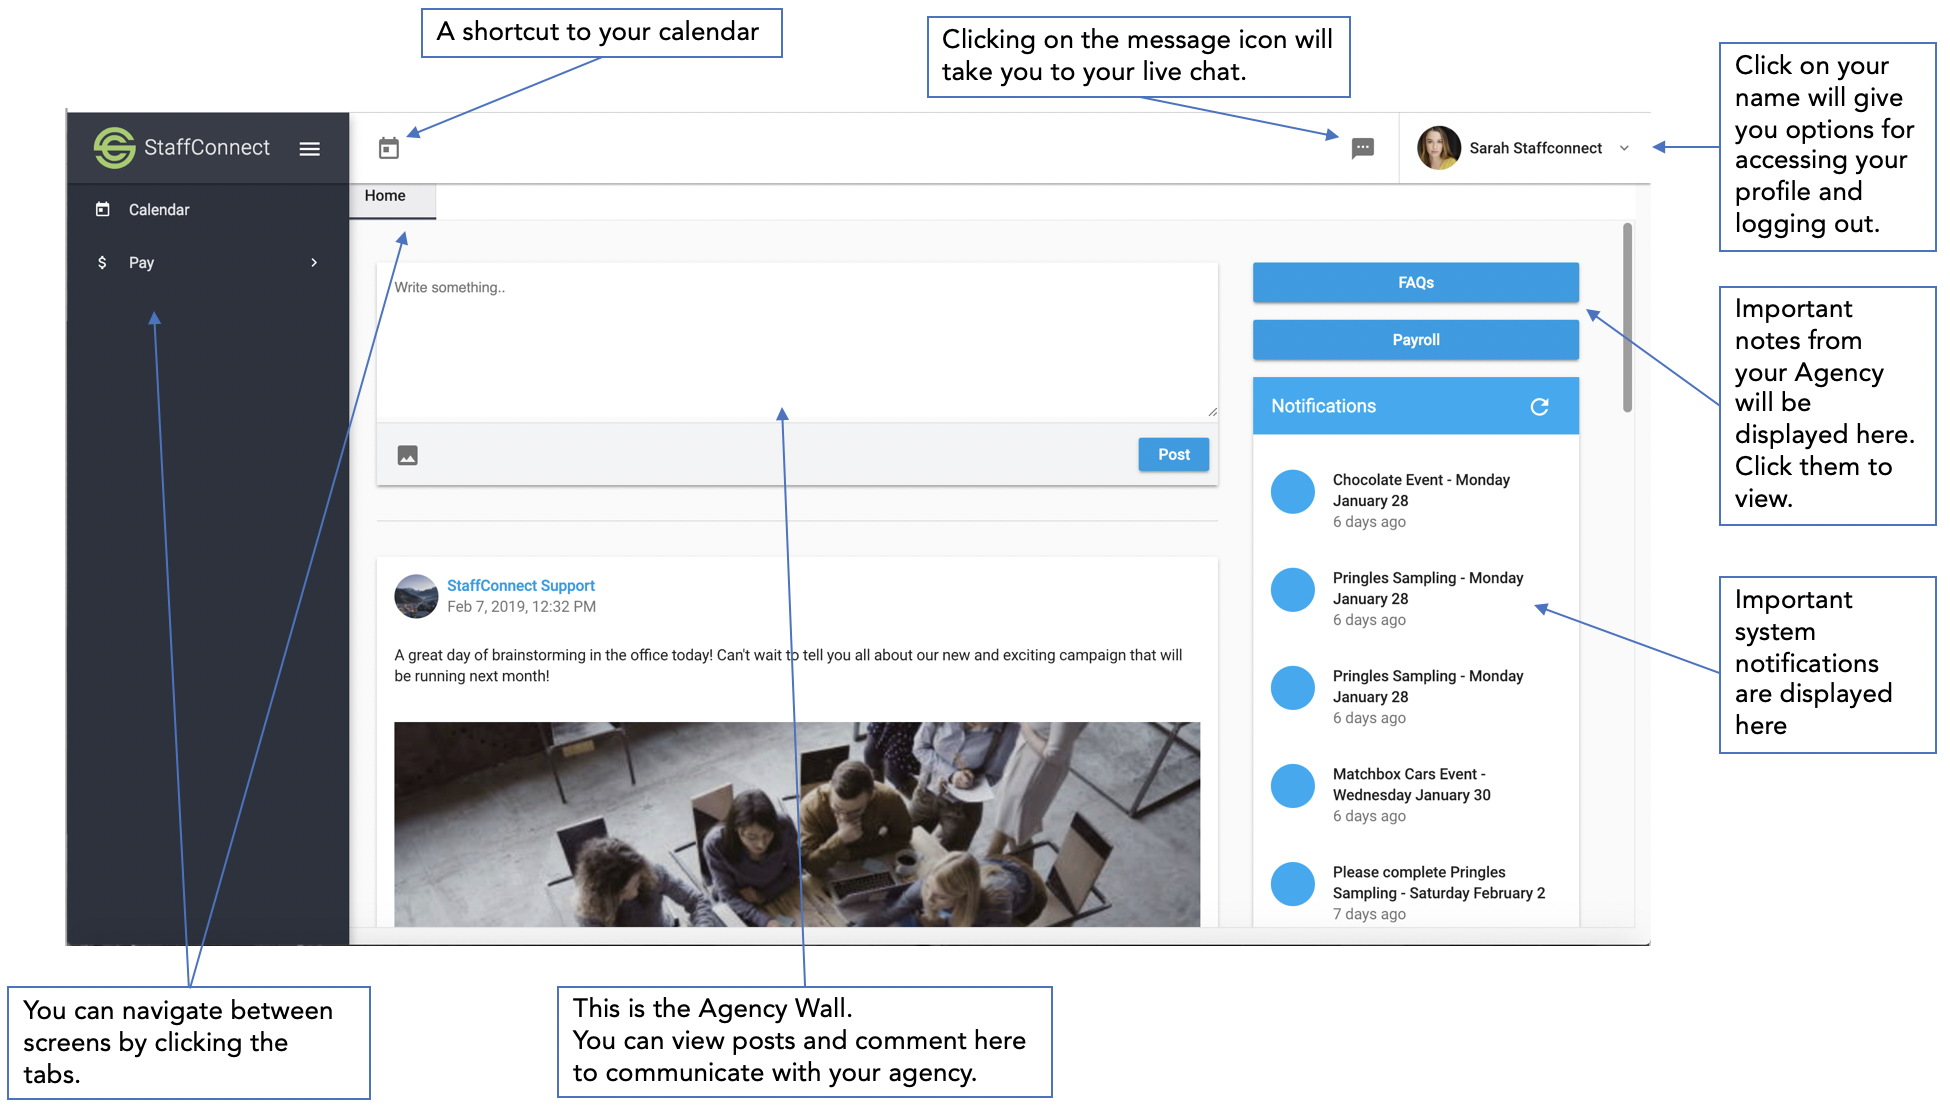Switch to the Home tab
The image size is (1950, 1112).
coord(385,196)
